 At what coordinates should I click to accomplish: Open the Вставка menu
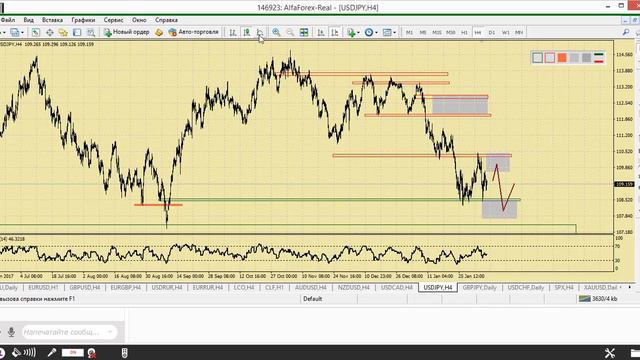tap(52, 20)
